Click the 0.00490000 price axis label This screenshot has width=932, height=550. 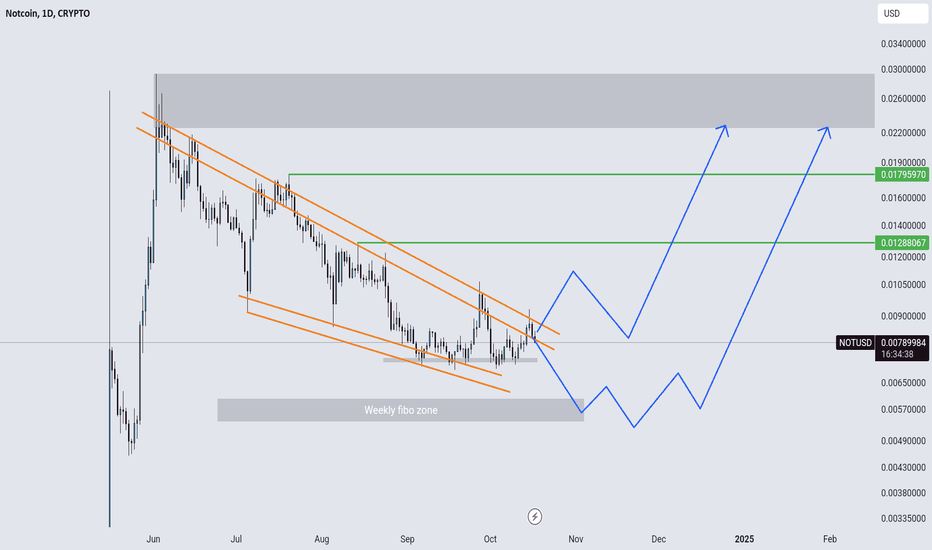tap(903, 441)
